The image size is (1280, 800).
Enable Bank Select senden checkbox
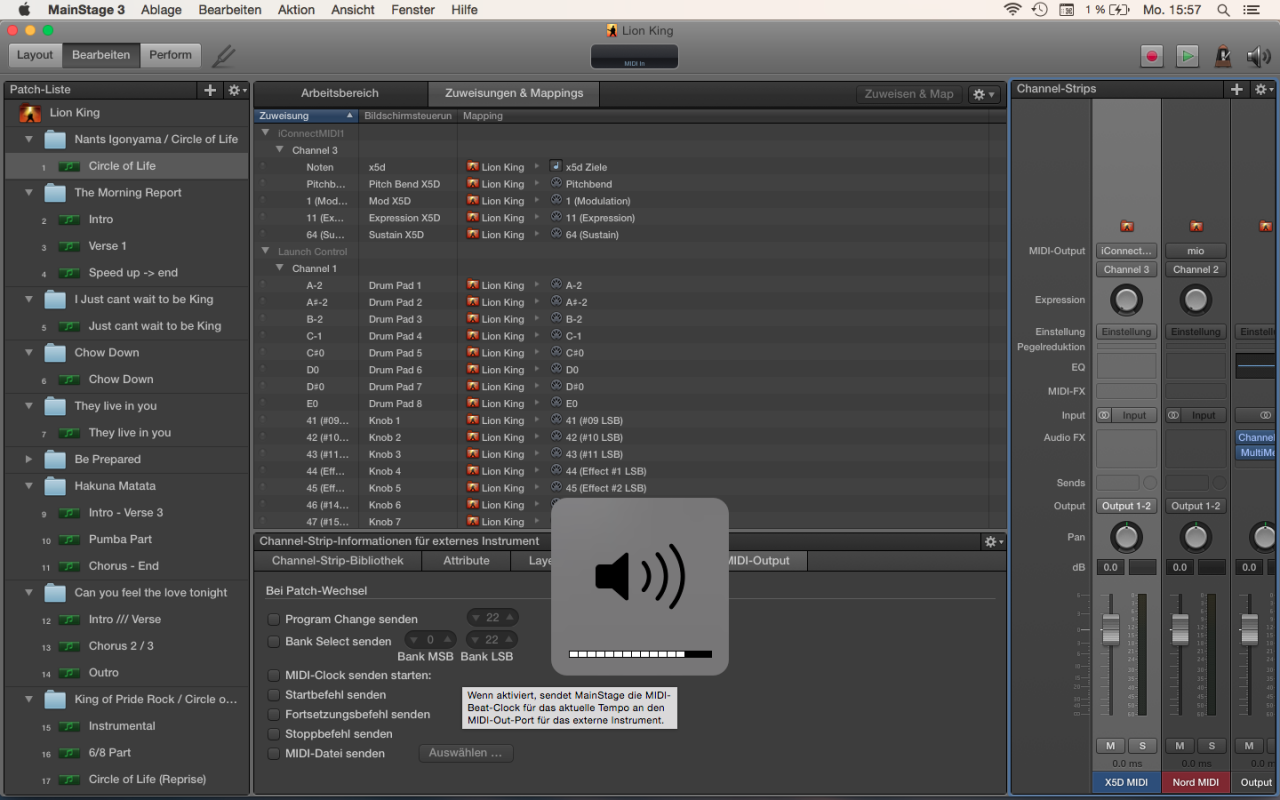click(x=274, y=642)
